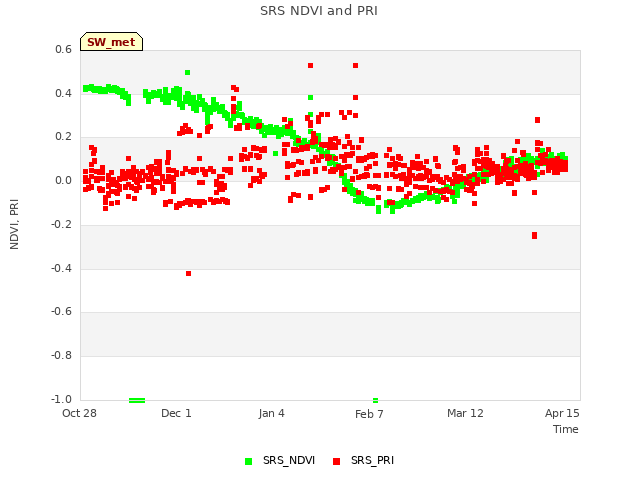Click the SW_met label tag
640x480 pixels.
111,42
